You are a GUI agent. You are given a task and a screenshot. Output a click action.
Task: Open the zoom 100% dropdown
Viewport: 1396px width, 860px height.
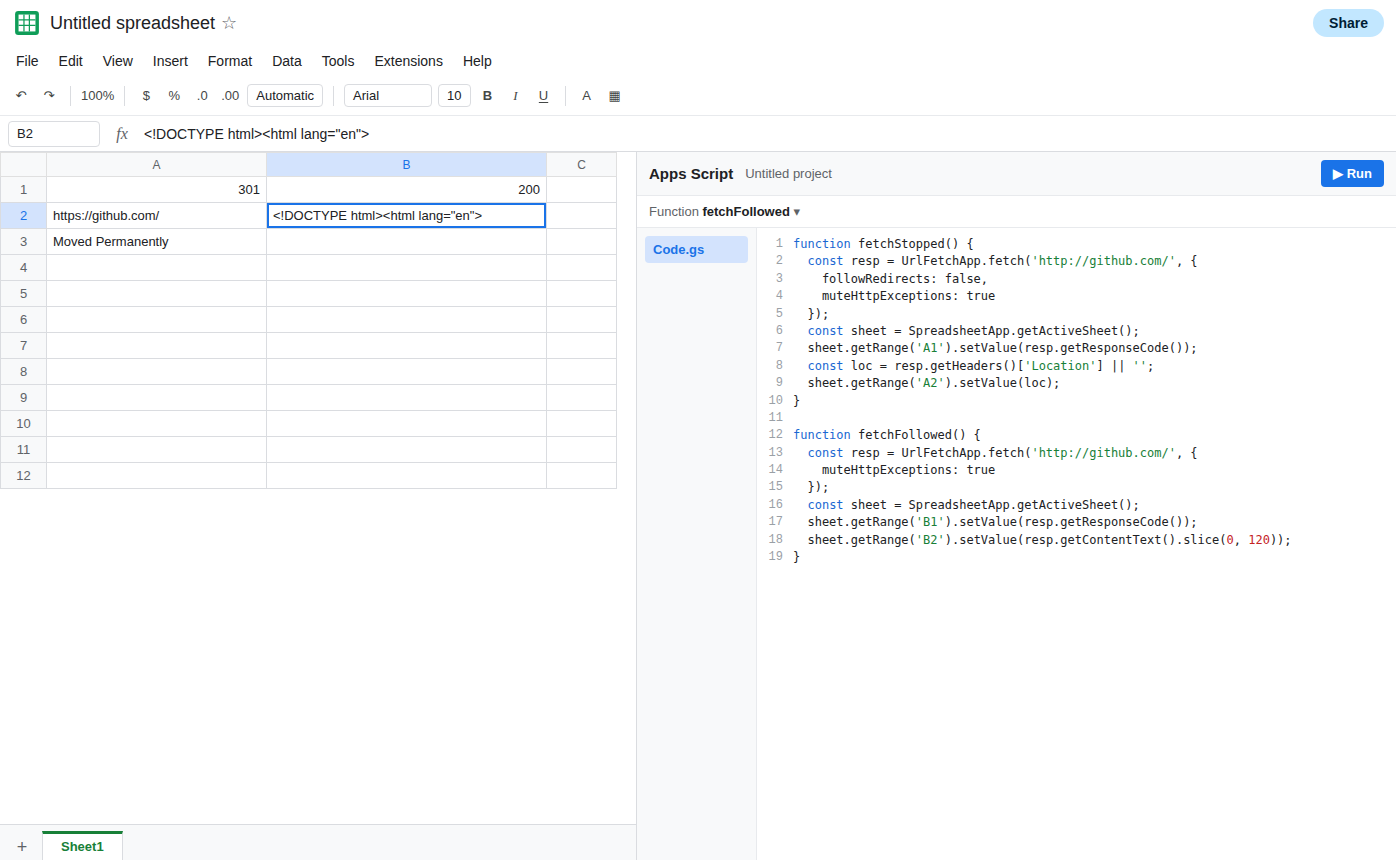pyautogui.click(x=98, y=96)
